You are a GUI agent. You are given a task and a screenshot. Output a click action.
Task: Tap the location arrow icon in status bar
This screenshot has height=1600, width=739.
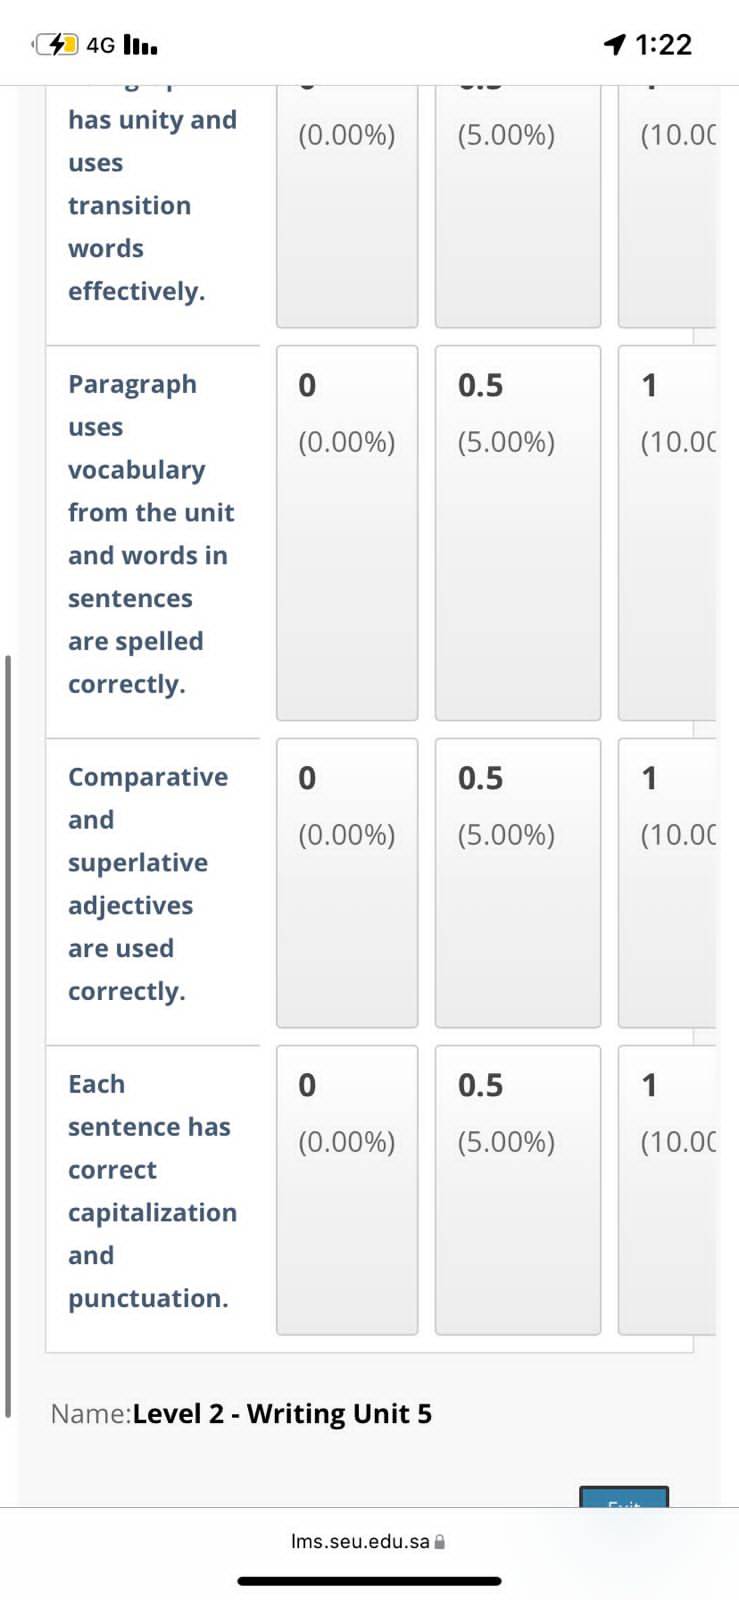click(x=614, y=44)
